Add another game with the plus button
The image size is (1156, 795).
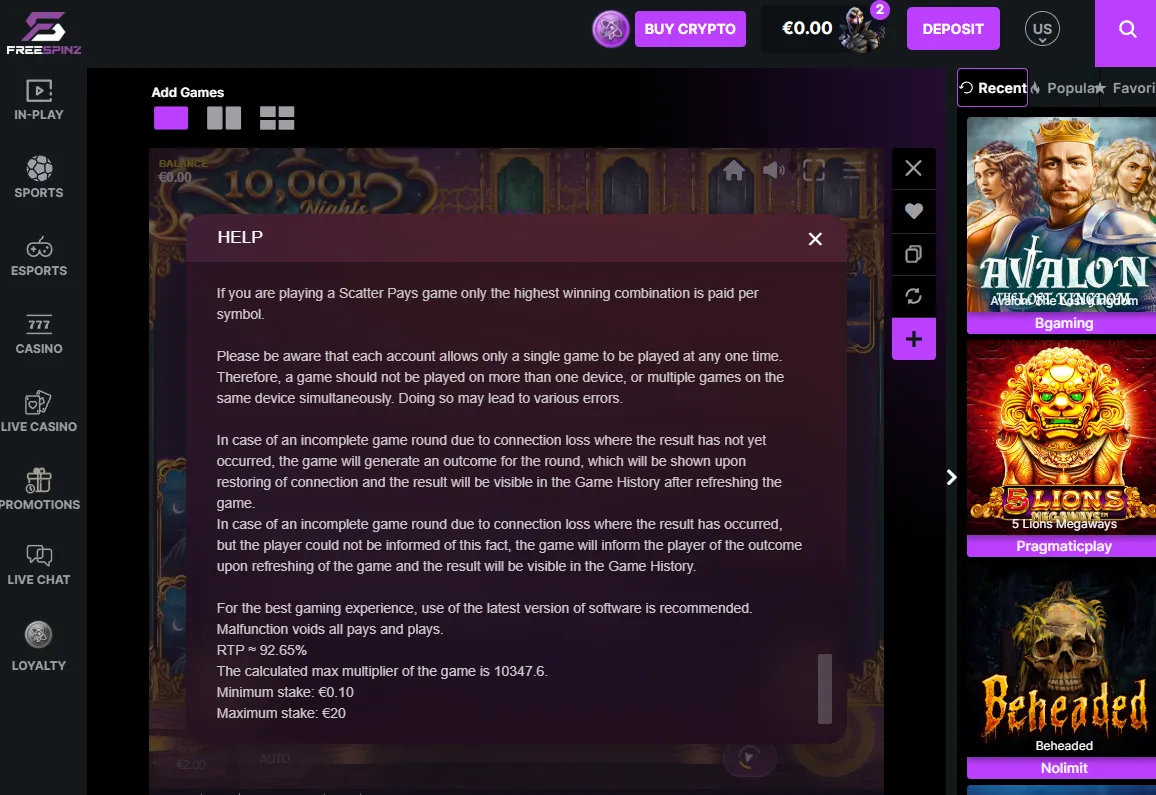click(x=913, y=339)
